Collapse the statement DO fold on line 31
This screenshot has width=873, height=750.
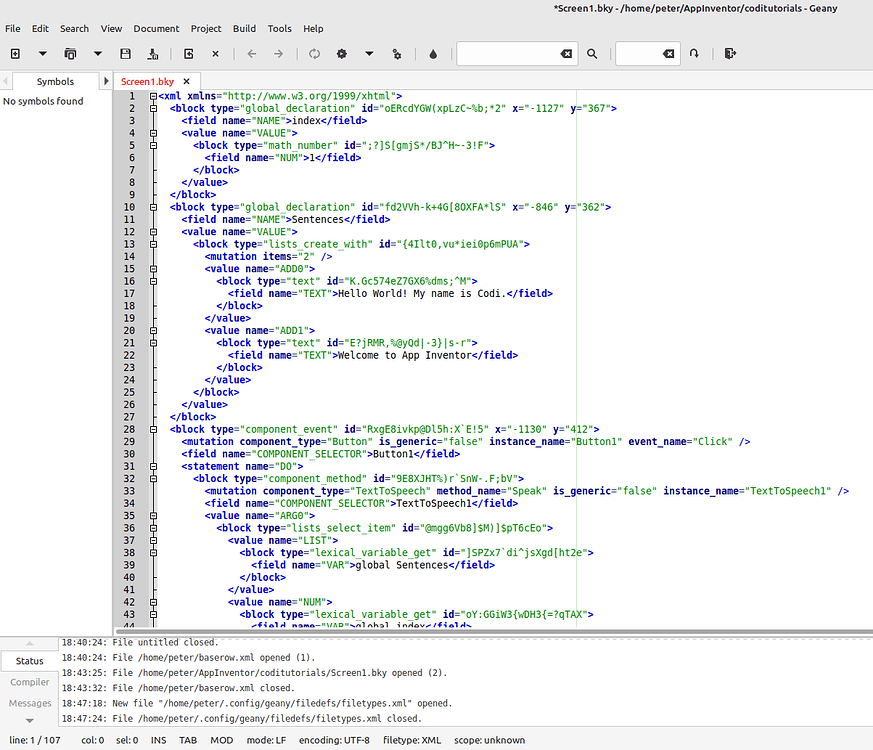point(153,466)
